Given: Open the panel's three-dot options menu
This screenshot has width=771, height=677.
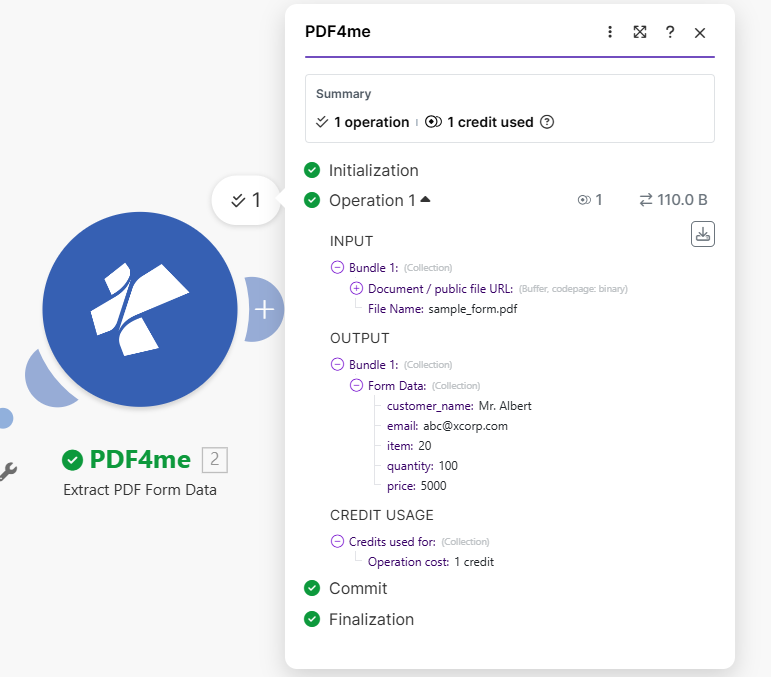Looking at the screenshot, I should [x=610, y=32].
